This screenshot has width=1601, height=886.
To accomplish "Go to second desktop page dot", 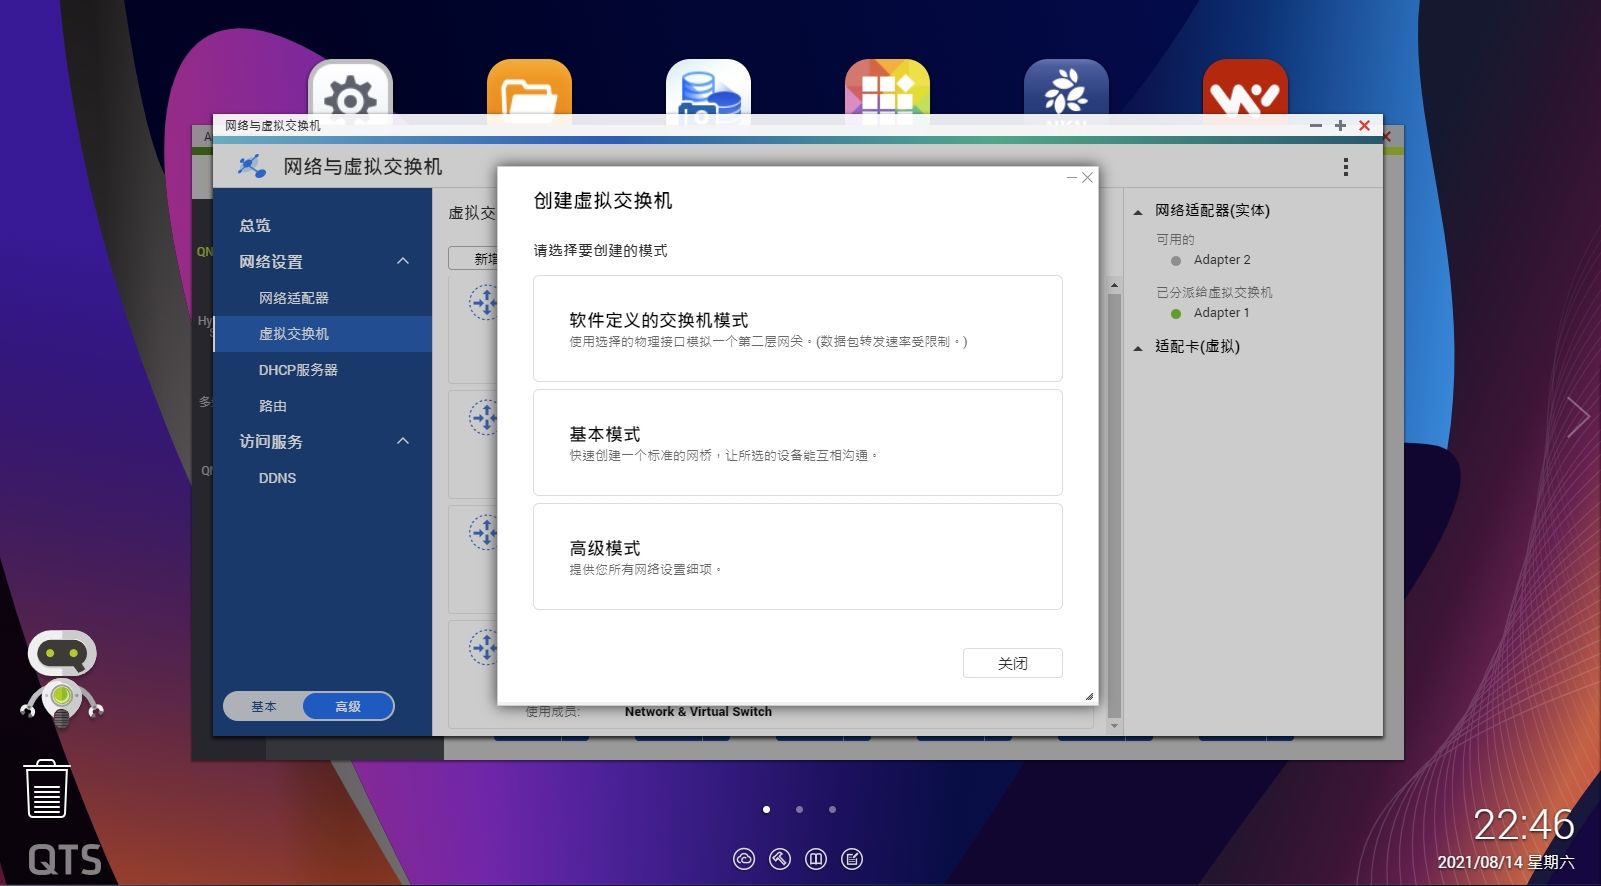I will 799,809.
